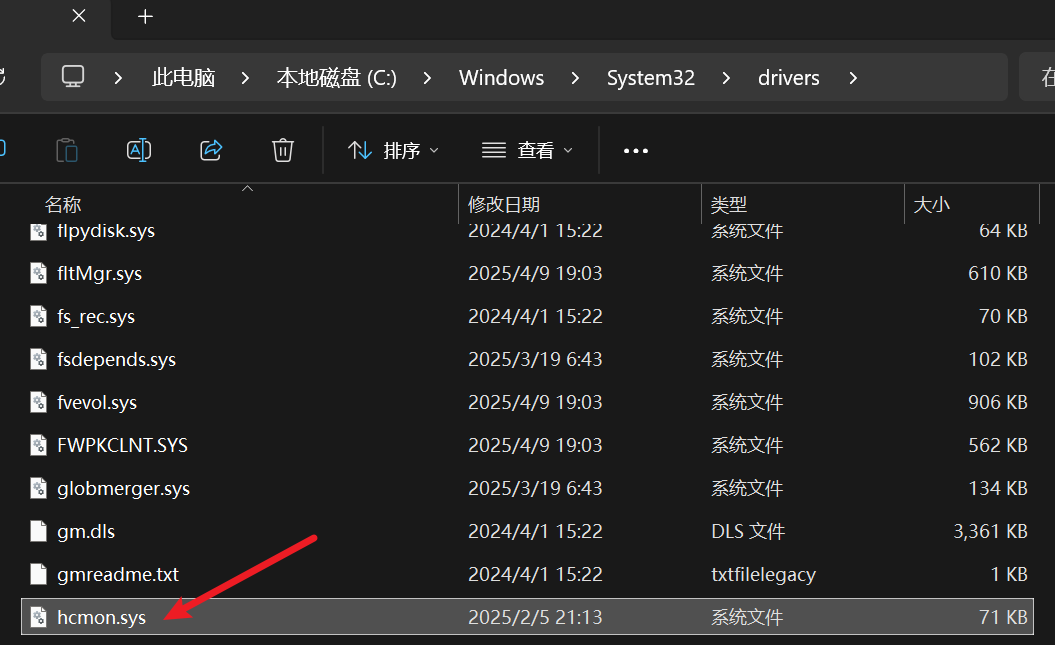The image size is (1055, 645).
Task: Click the fltMgr.sys file icon
Action: click(38, 273)
